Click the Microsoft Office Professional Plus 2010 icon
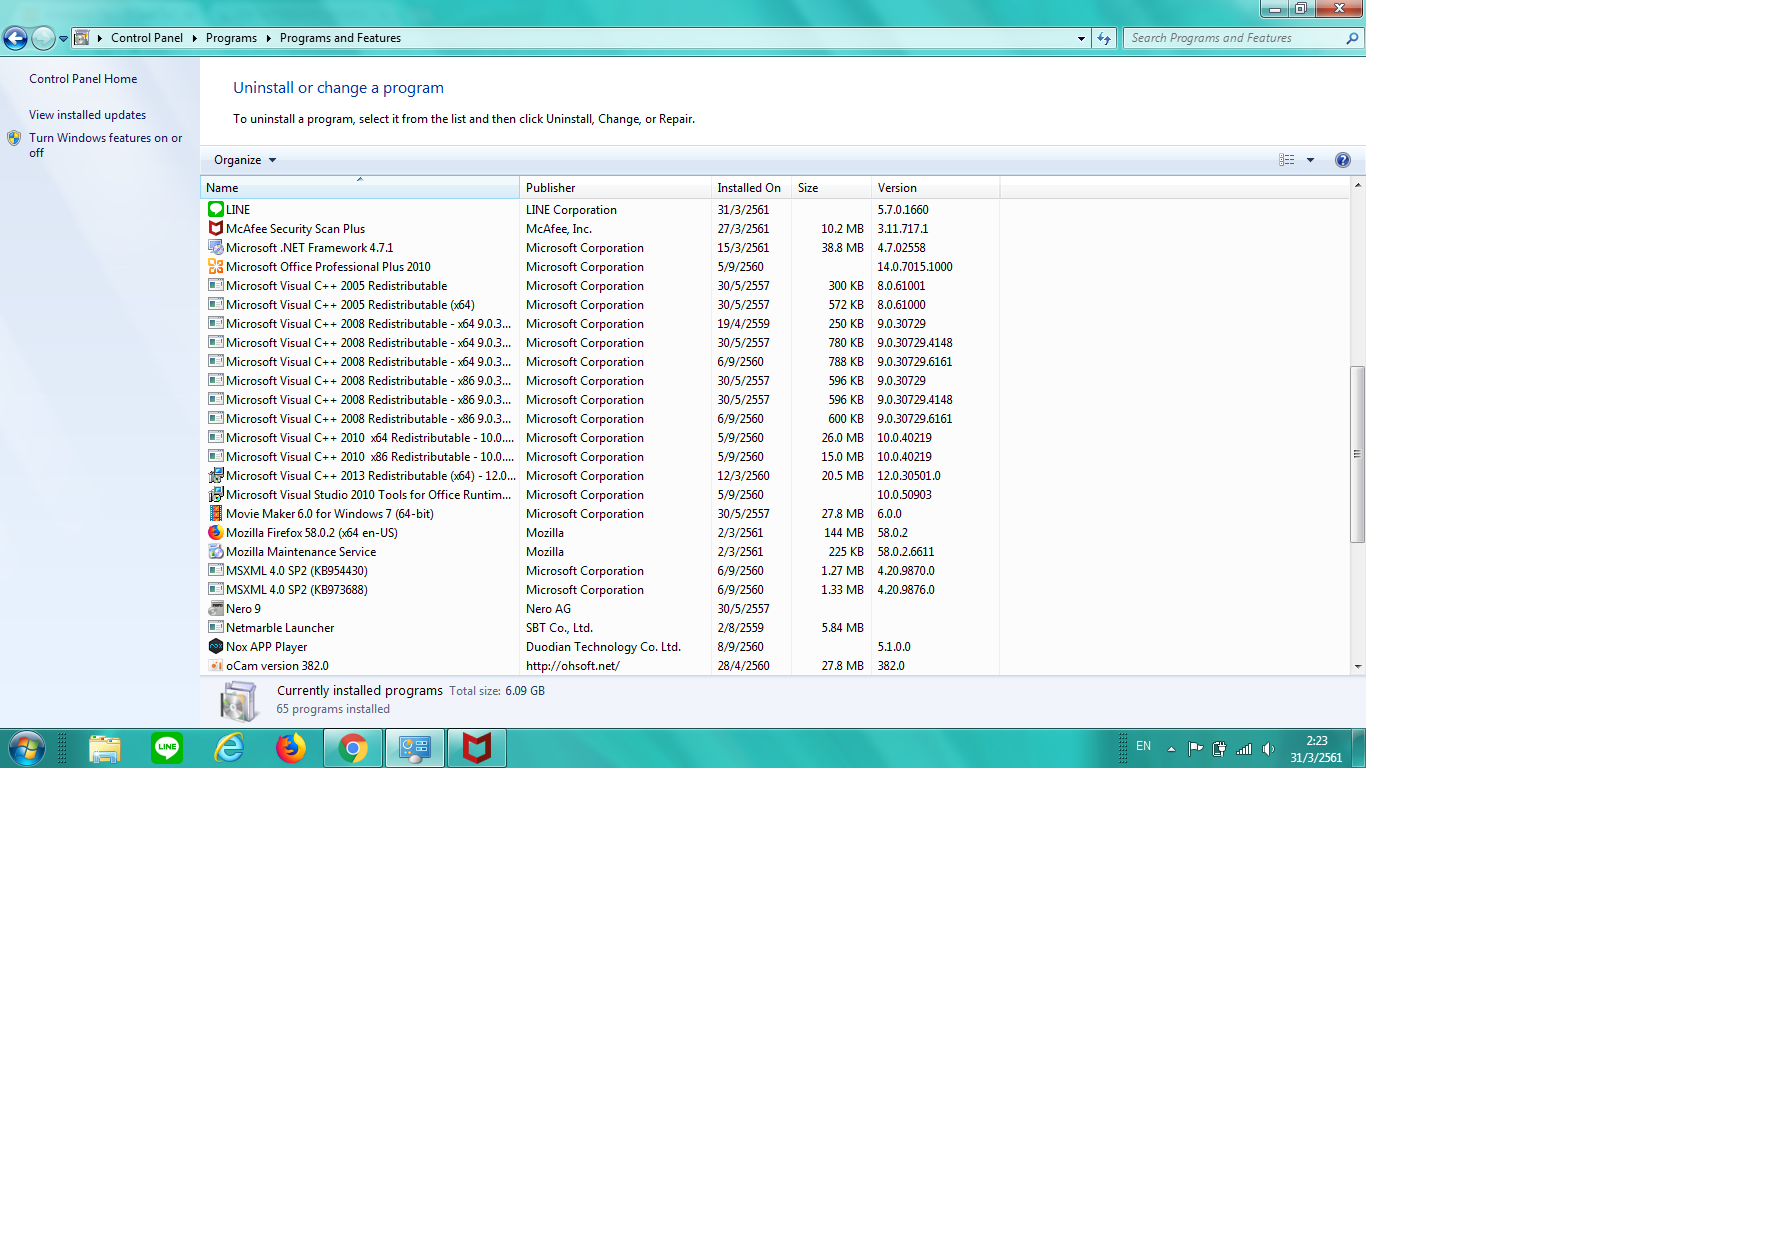This screenshot has width=1784, height=1248. [x=215, y=267]
